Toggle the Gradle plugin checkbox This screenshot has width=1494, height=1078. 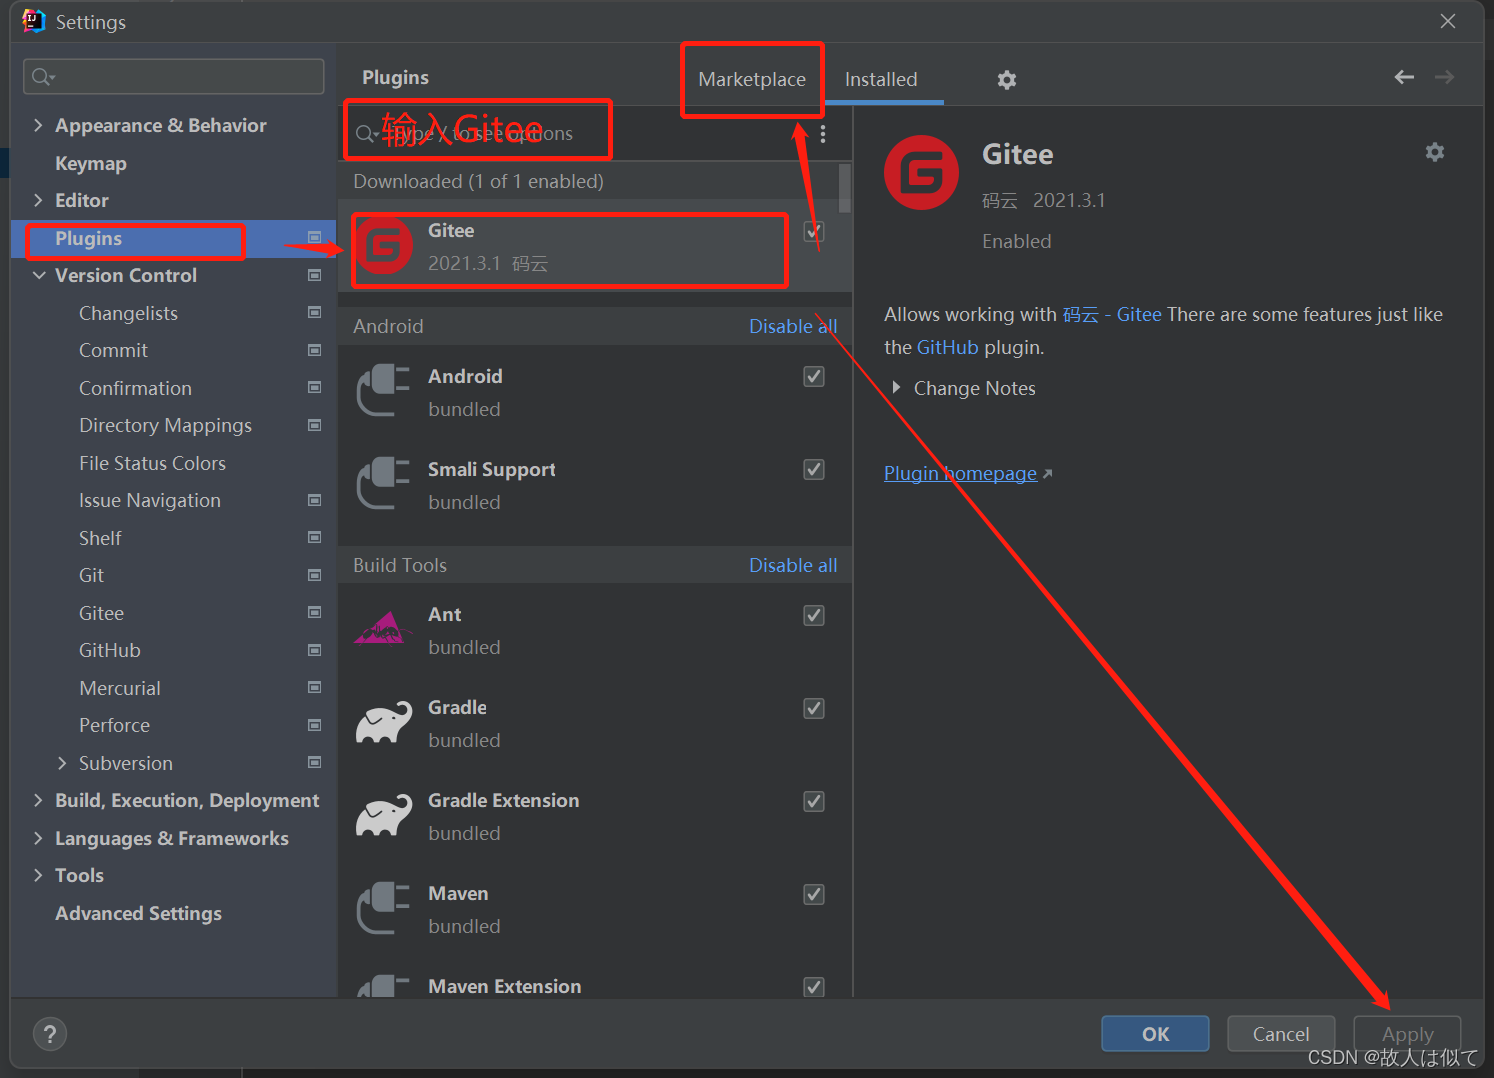coord(814,708)
